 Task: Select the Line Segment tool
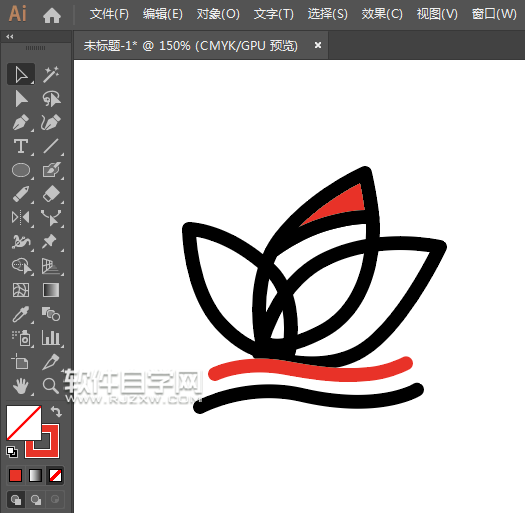coord(51,146)
